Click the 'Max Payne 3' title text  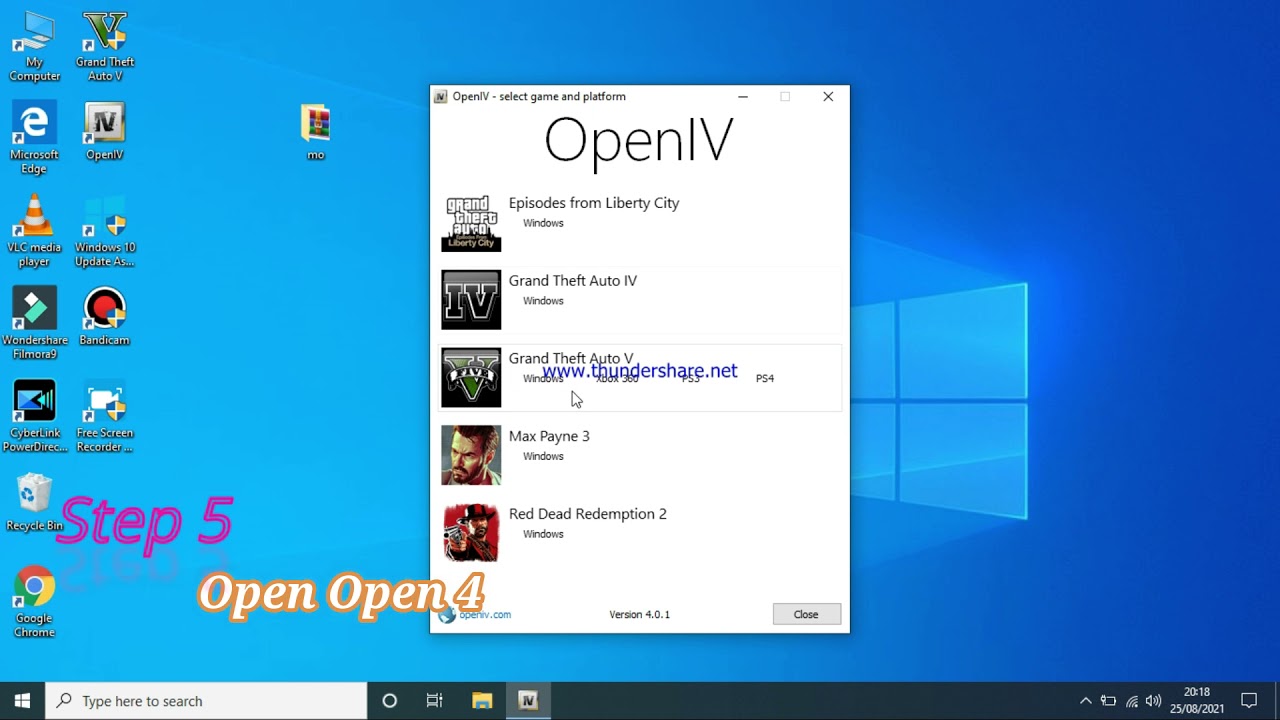(x=549, y=437)
